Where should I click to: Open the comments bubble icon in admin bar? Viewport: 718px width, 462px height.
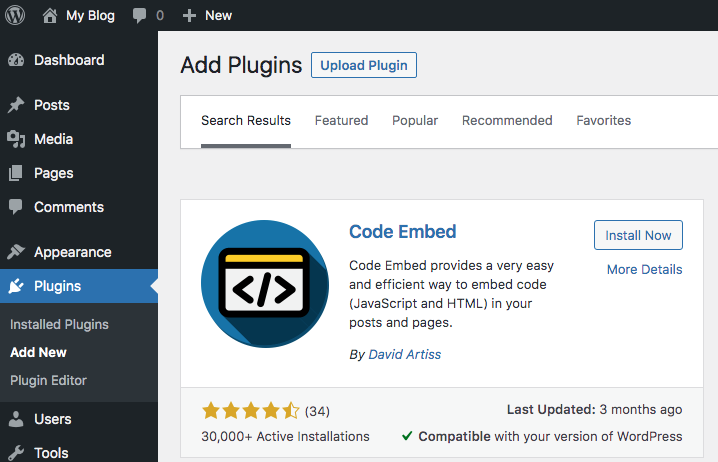(x=139, y=15)
